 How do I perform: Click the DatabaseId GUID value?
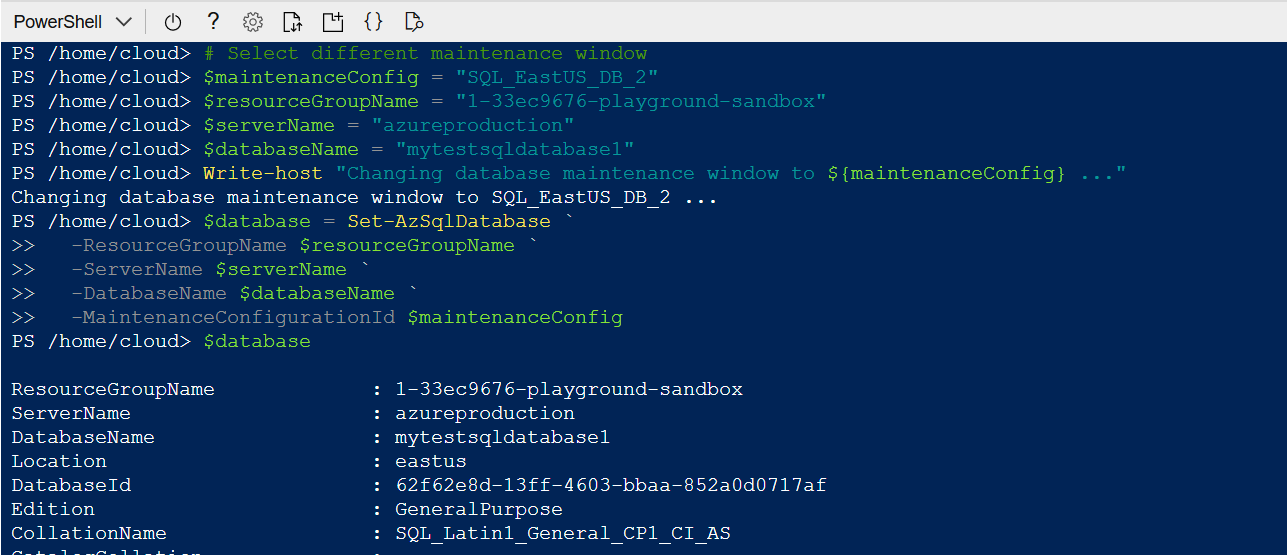[610, 485]
